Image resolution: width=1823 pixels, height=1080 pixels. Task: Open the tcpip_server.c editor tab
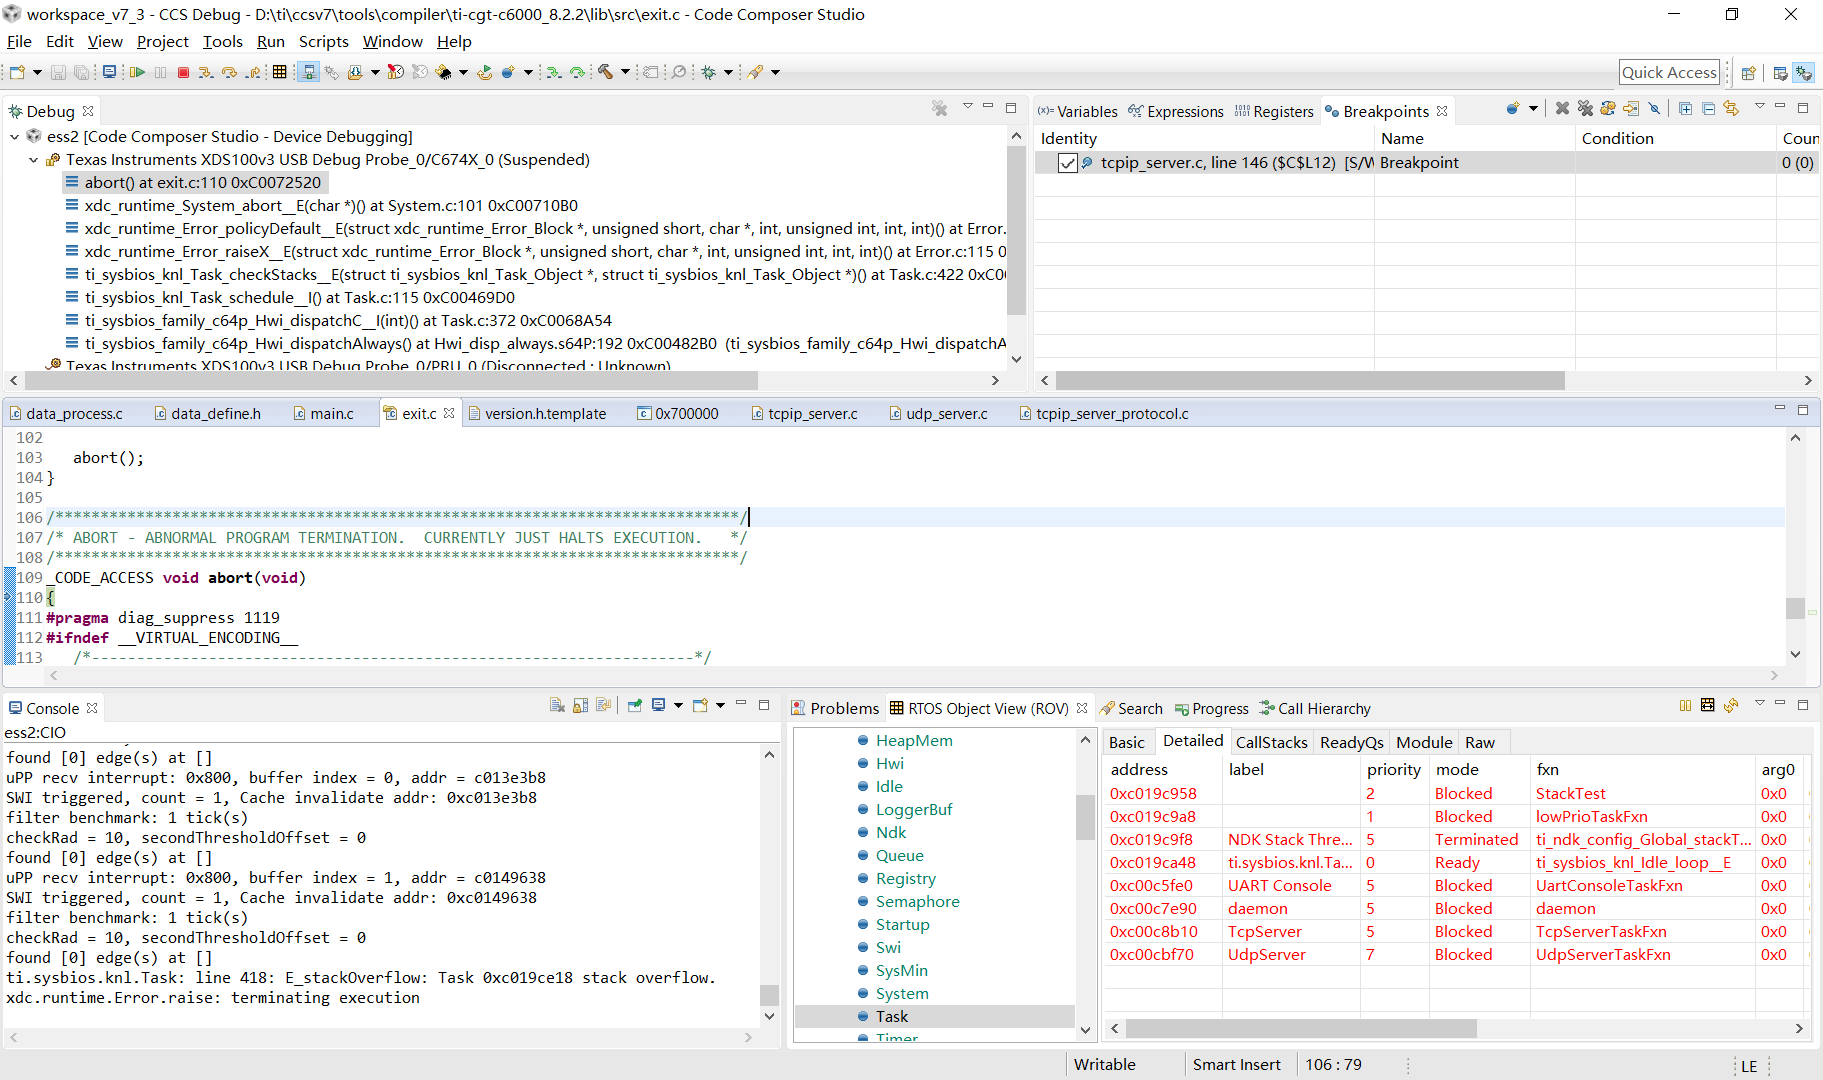[803, 413]
